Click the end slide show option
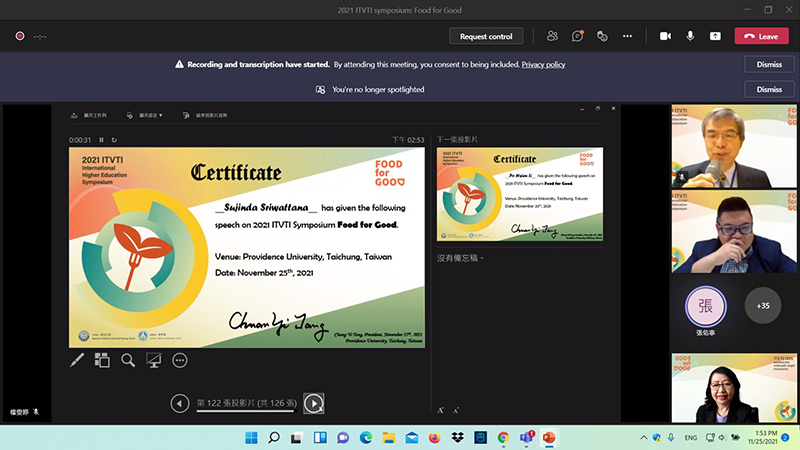Screen dimensions: 800x450 [205, 115]
